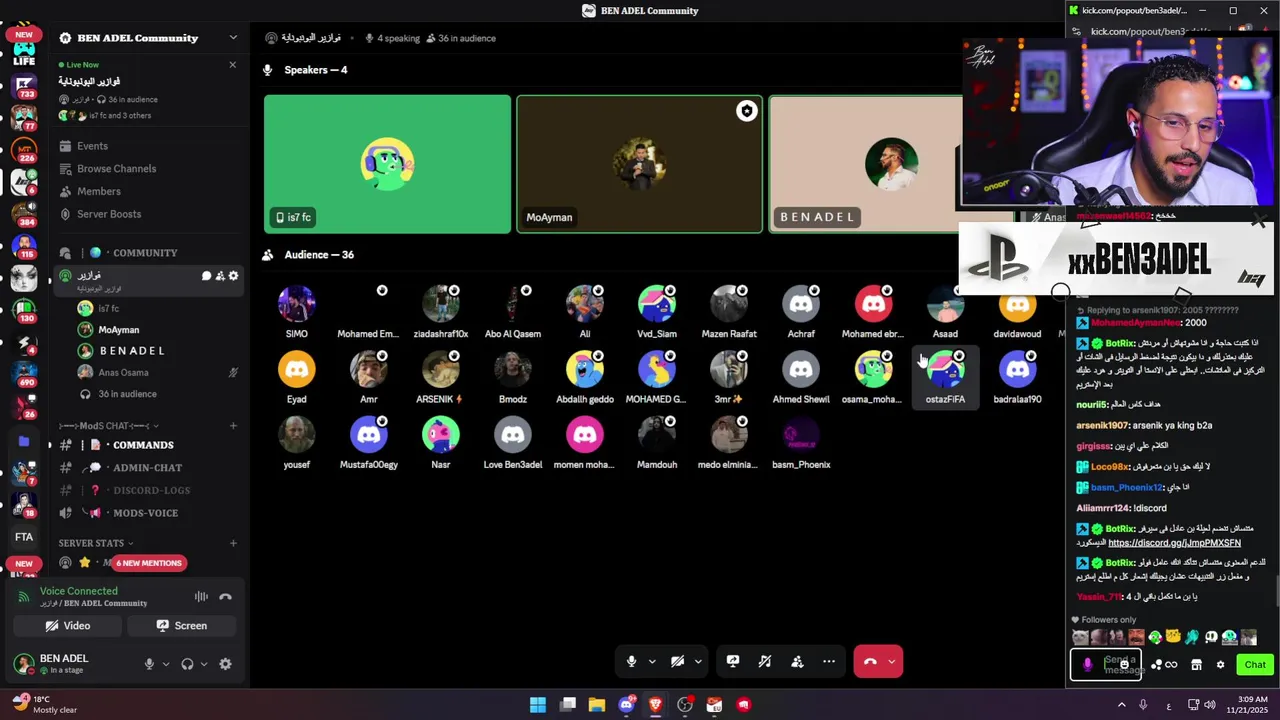The height and width of the screenshot is (720, 1280).
Task: Open edit channel gear on stage channel
Action: (233, 276)
